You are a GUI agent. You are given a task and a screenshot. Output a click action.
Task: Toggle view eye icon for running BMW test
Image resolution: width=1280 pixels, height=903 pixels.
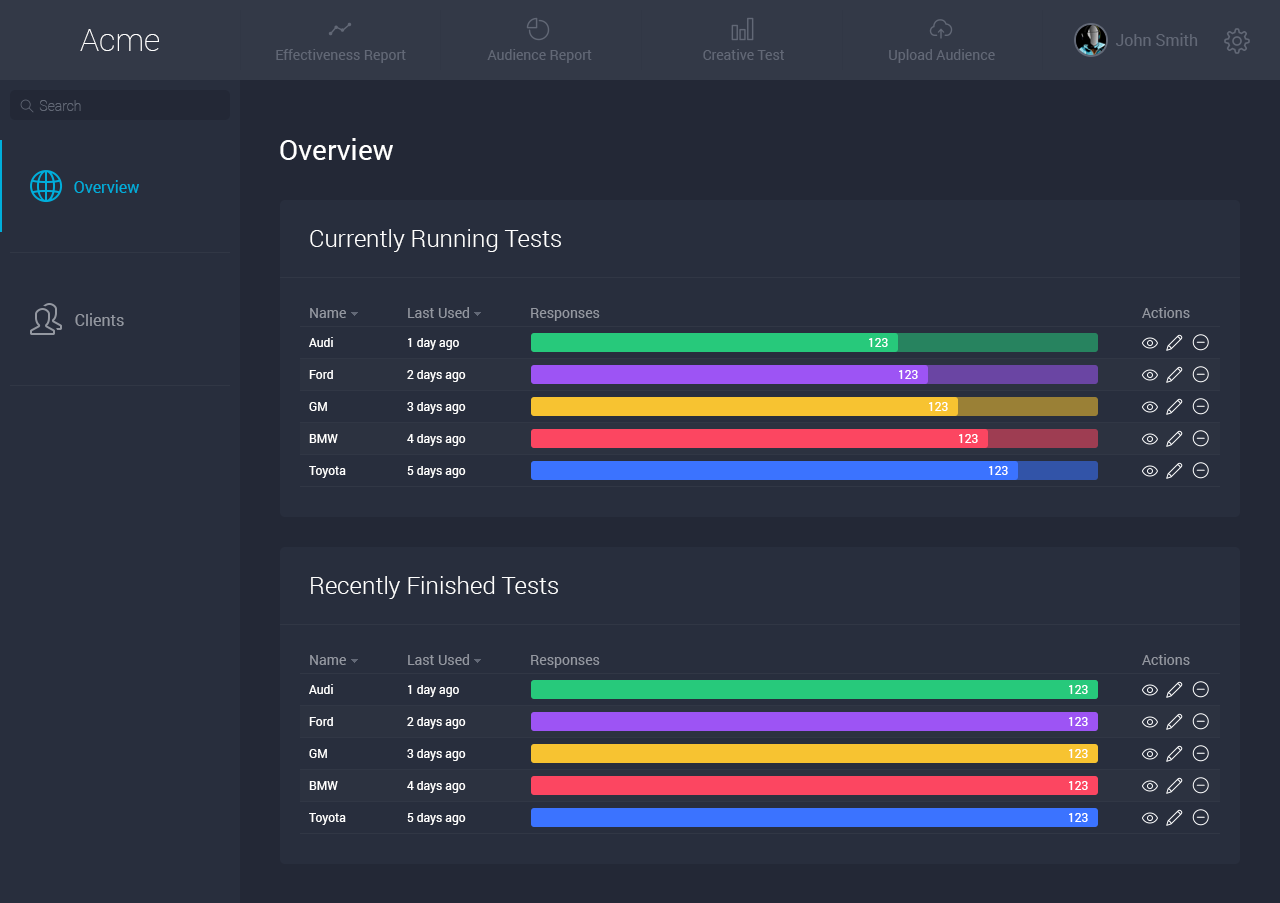[1150, 439]
